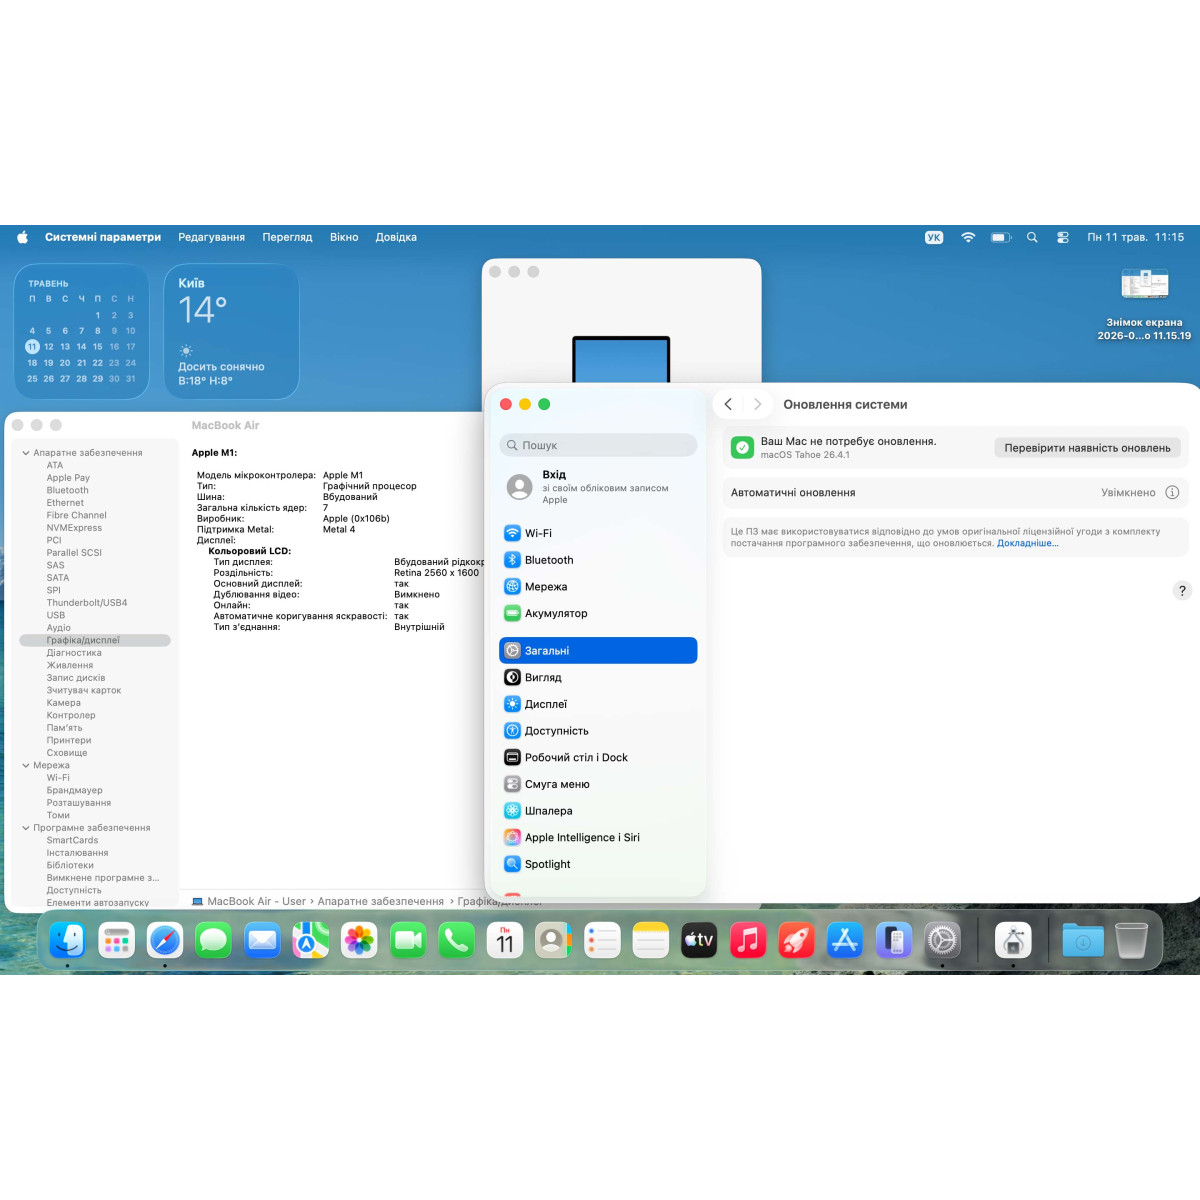The width and height of the screenshot is (1200, 1200).
Task: Click the help question mark button
Action: coord(1182,591)
